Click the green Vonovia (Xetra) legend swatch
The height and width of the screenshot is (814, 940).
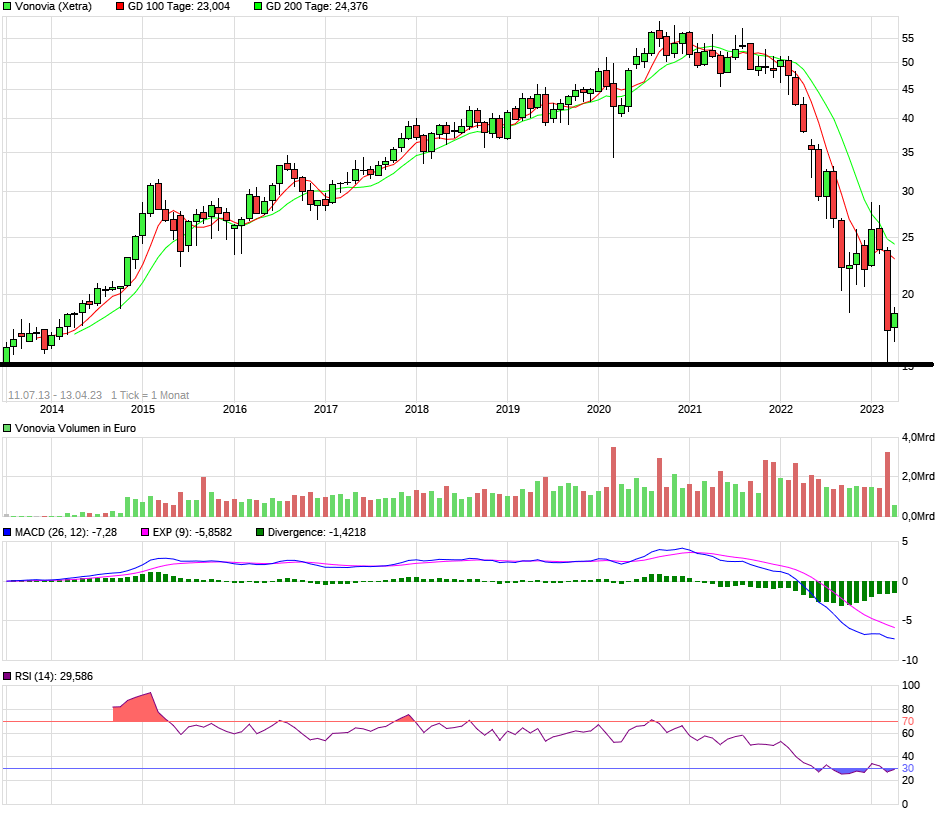[x=7, y=7]
